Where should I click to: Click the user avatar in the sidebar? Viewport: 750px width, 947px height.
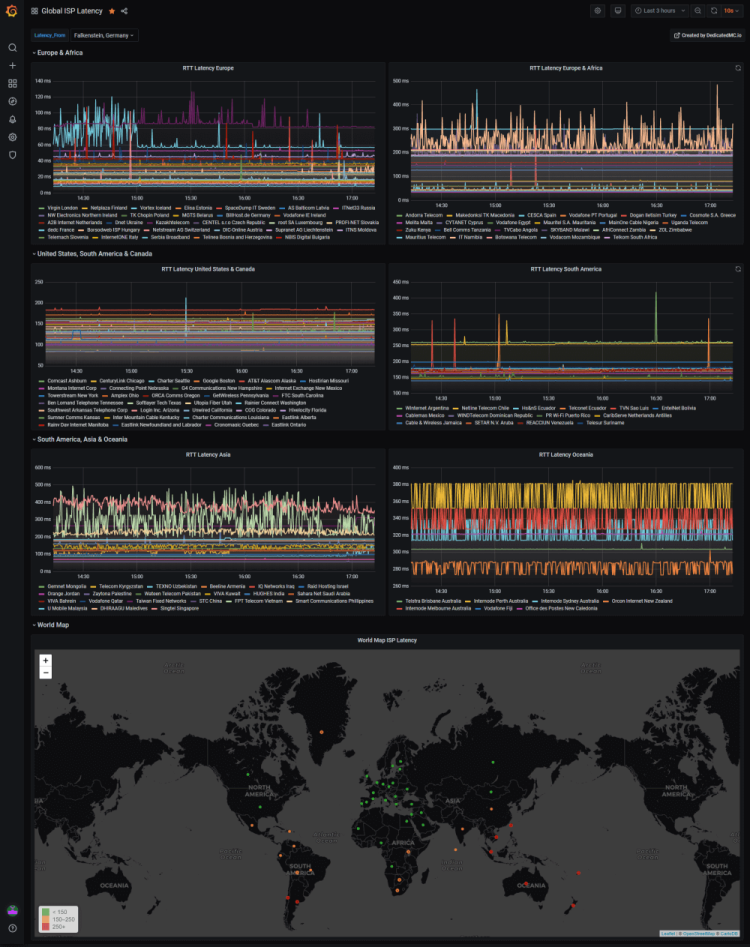[x=12, y=910]
